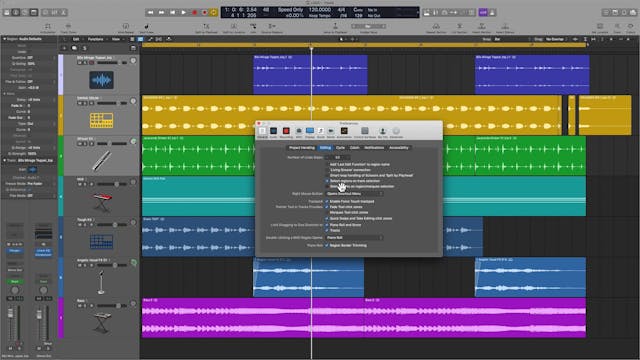Switch to Project Handling tab in Preferences

302,148
